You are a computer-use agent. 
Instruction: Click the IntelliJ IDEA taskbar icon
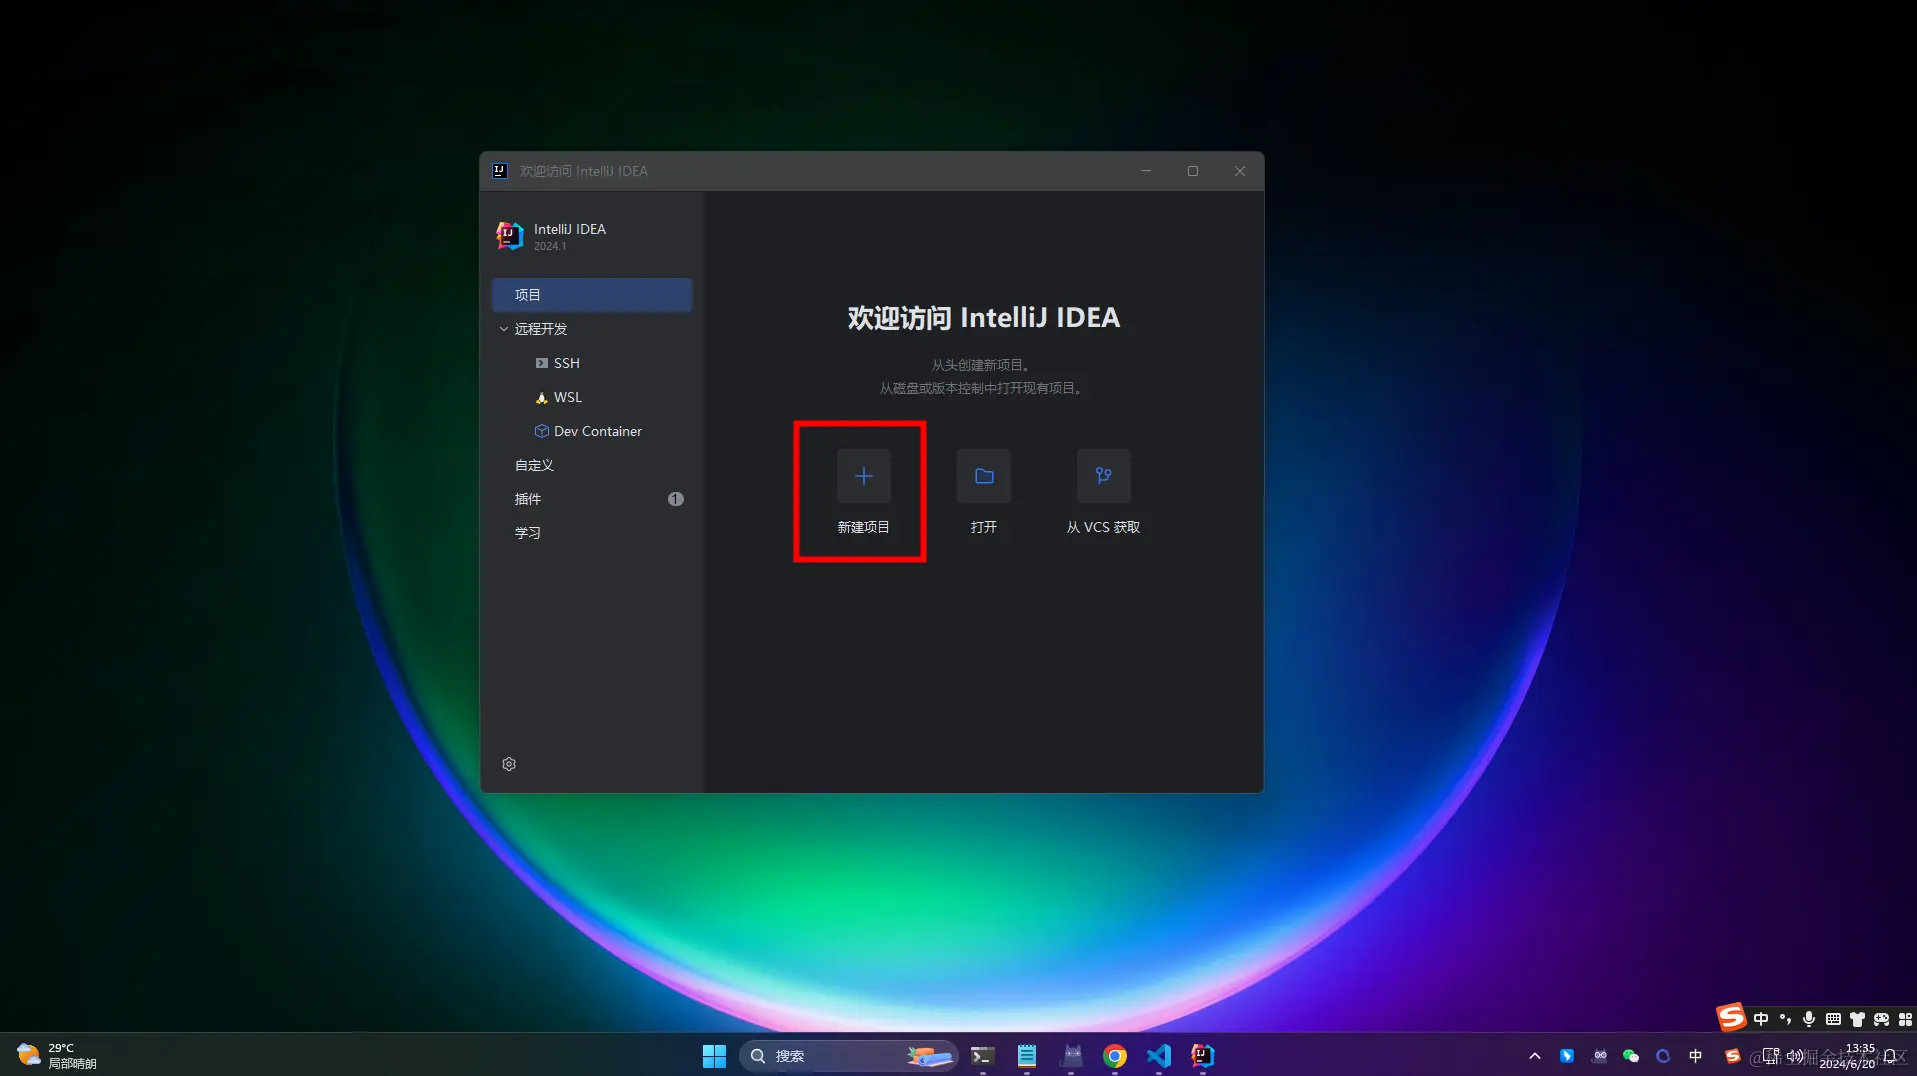tap(1203, 1056)
